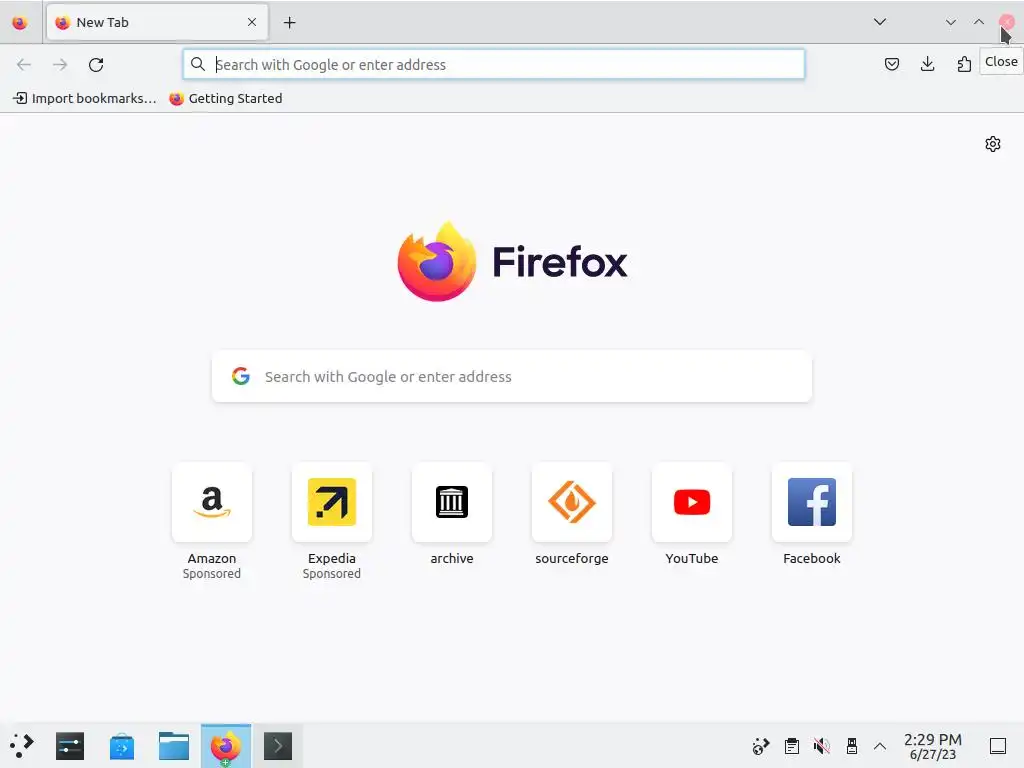The image size is (1024, 768).
Task: Go back one page
Action: tap(24, 65)
